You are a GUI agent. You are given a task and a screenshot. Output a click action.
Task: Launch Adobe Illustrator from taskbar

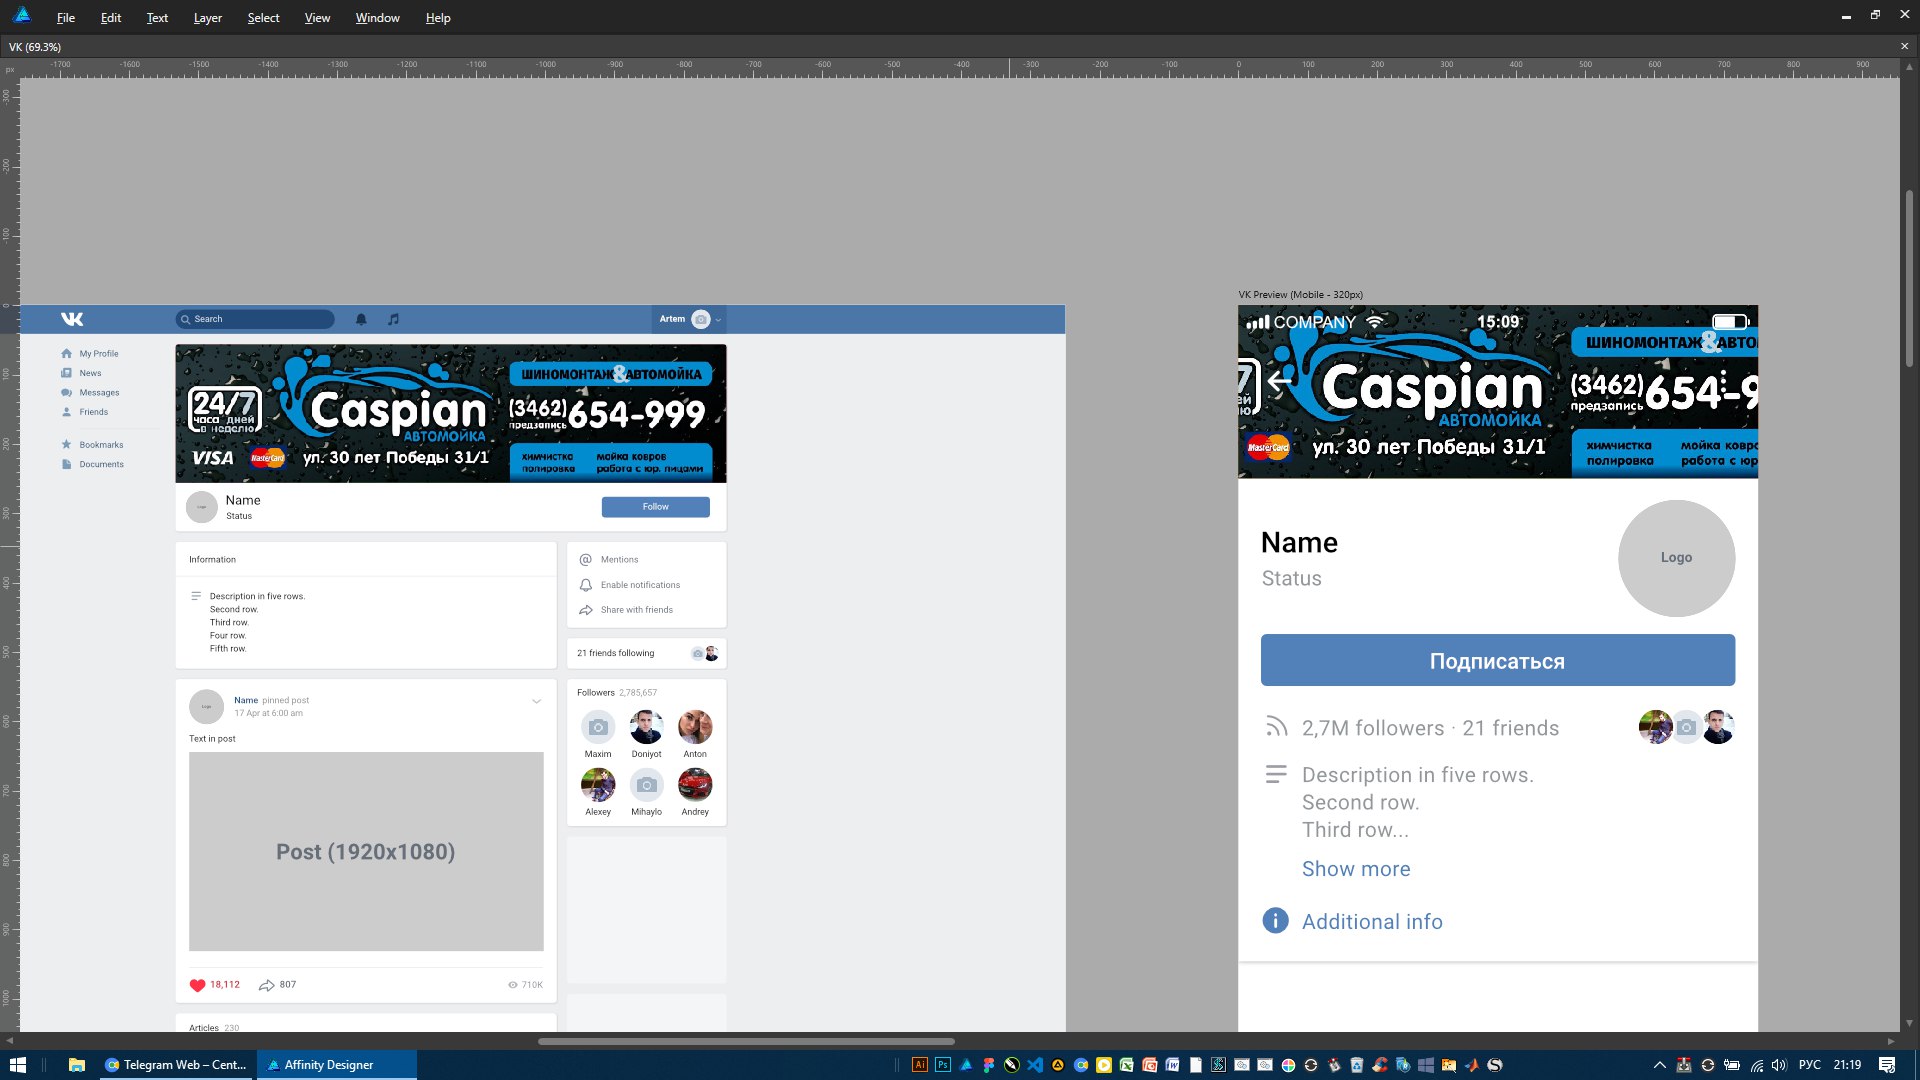(x=919, y=1065)
